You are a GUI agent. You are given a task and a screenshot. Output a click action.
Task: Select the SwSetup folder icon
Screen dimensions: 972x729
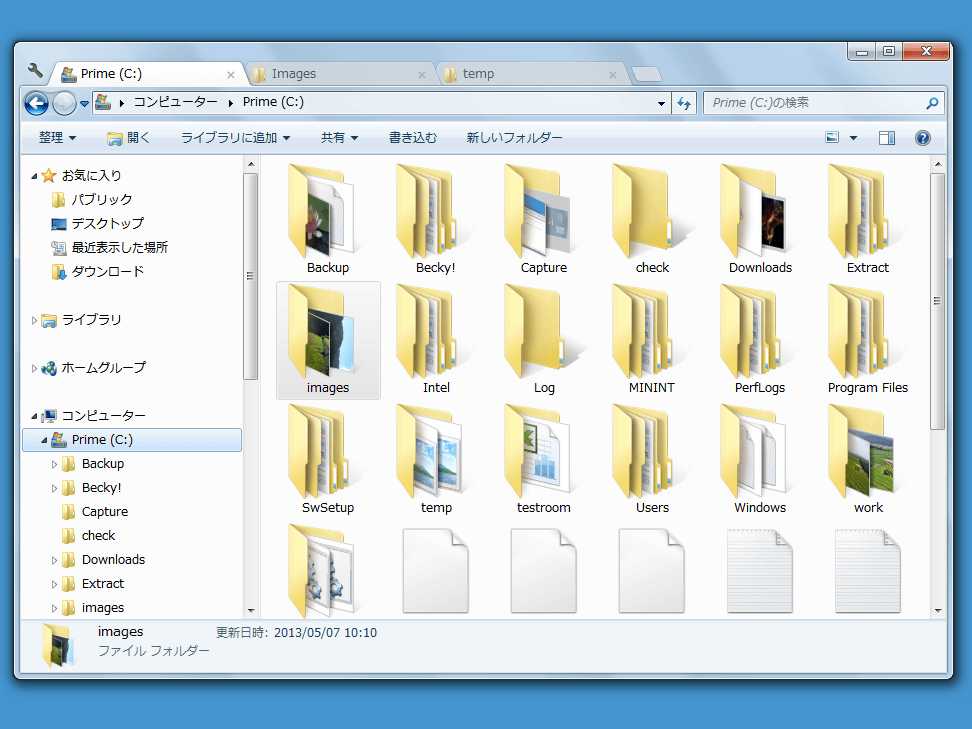pyautogui.click(x=320, y=451)
